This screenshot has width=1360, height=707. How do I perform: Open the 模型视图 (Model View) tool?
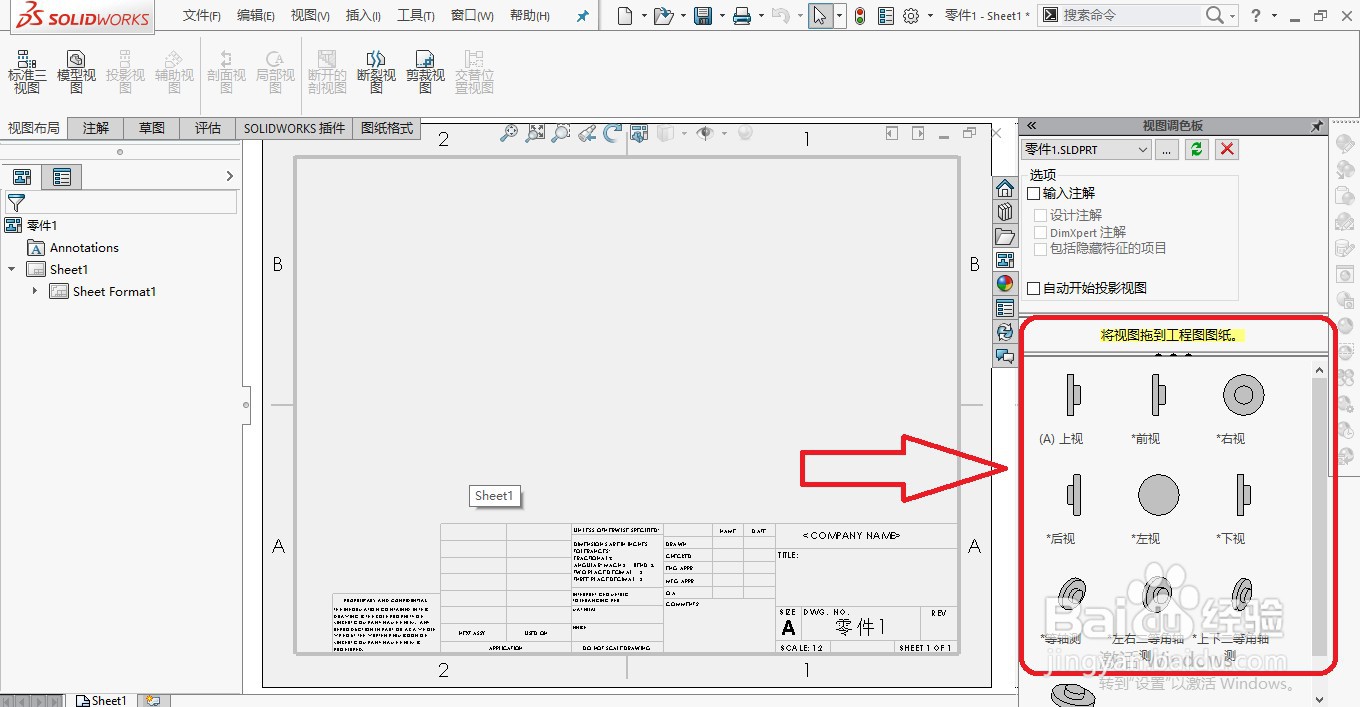coord(76,72)
